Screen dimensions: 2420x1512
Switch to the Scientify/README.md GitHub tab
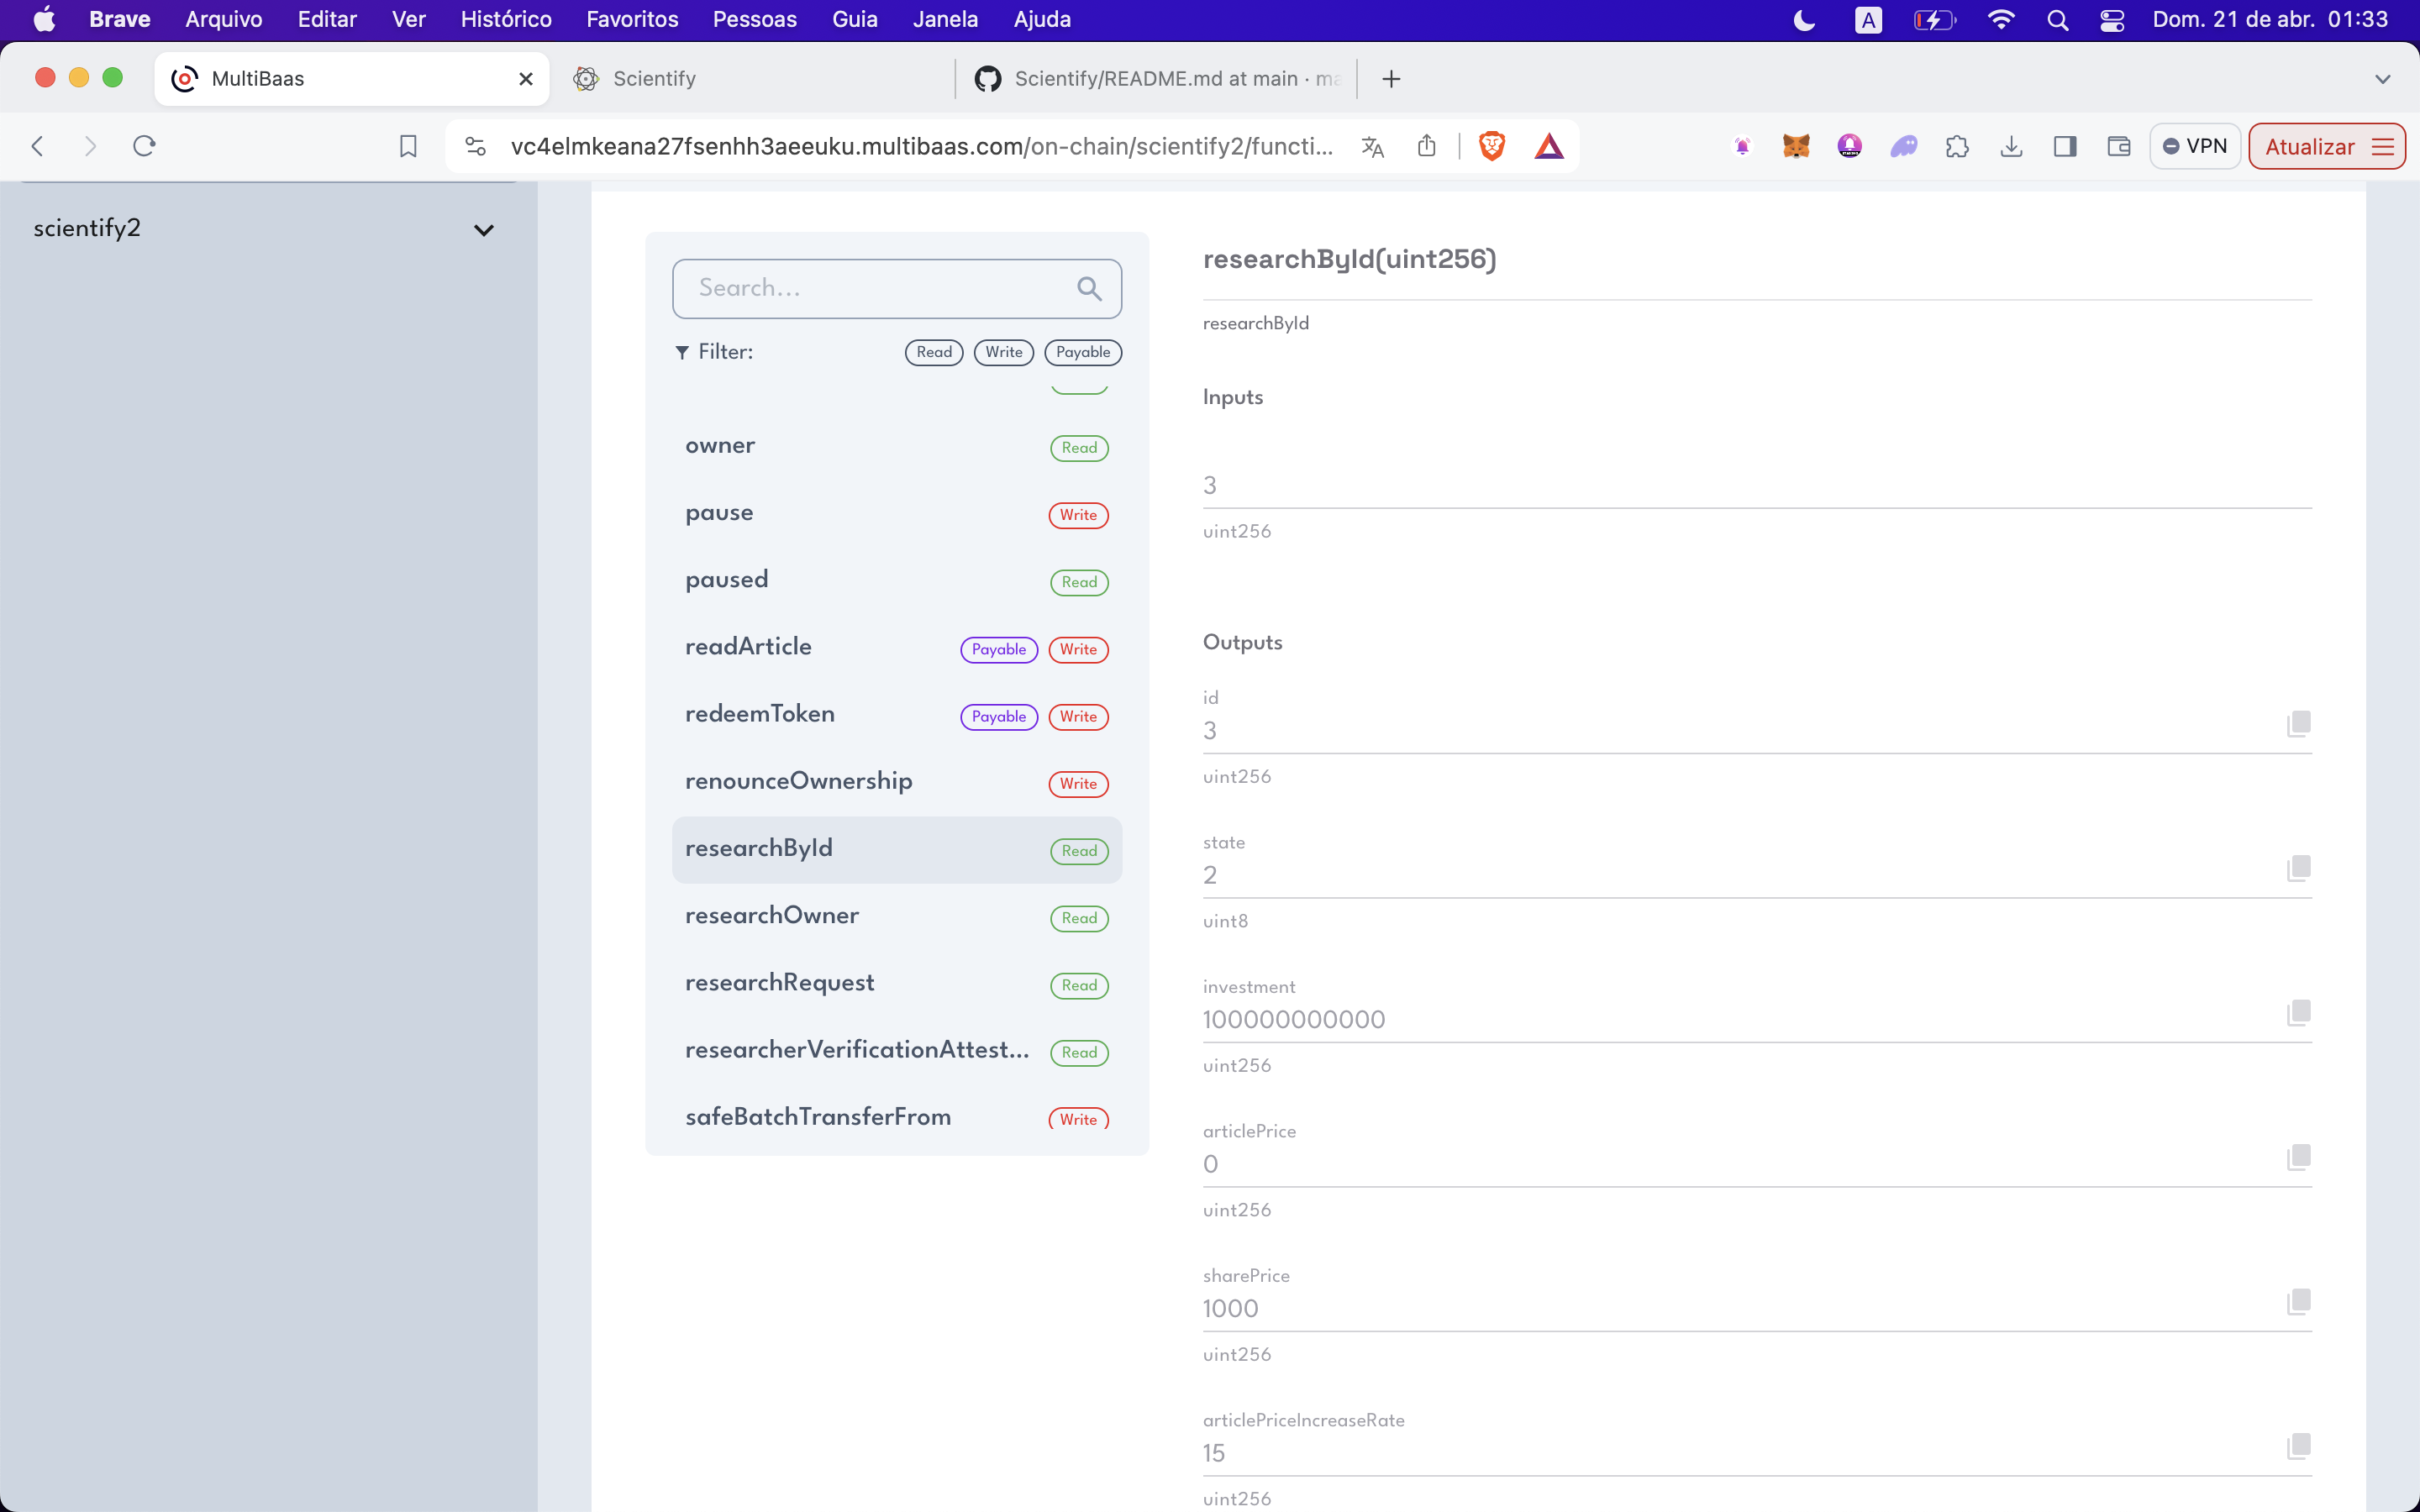pos(1155,79)
